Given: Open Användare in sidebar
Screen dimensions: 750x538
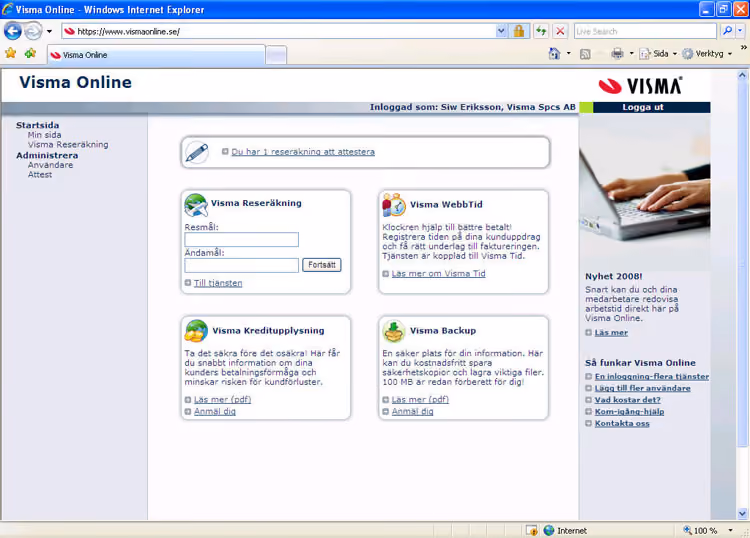Looking at the screenshot, I should pyautogui.click(x=50, y=165).
